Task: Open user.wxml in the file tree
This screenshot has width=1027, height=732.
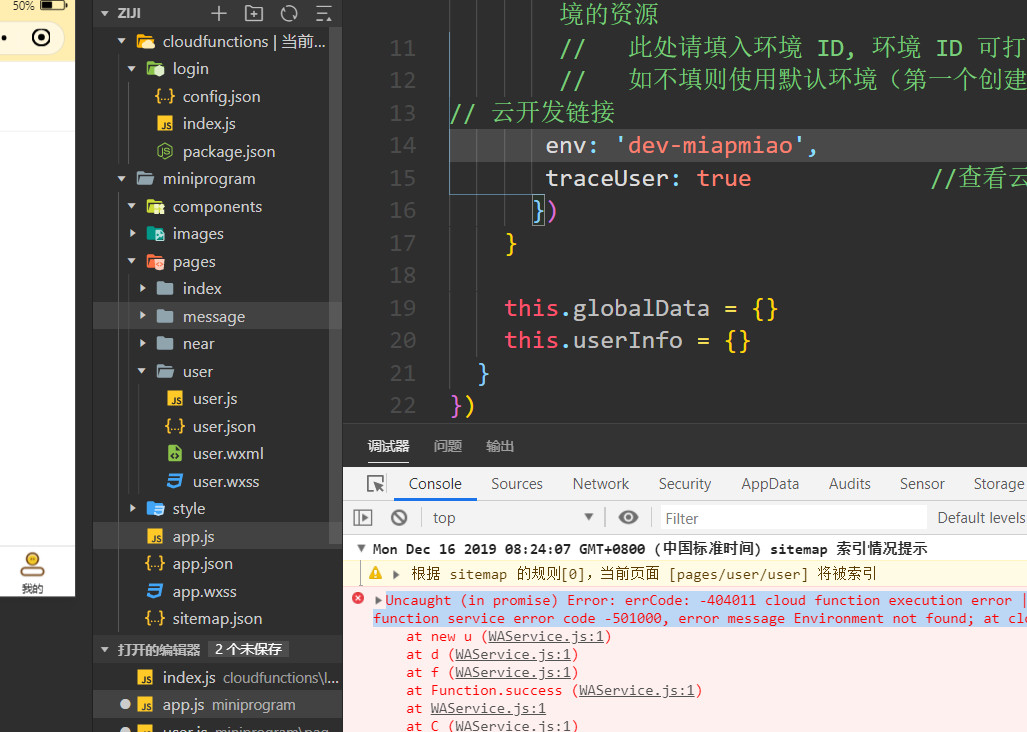Action: pyautogui.click(x=228, y=453)
